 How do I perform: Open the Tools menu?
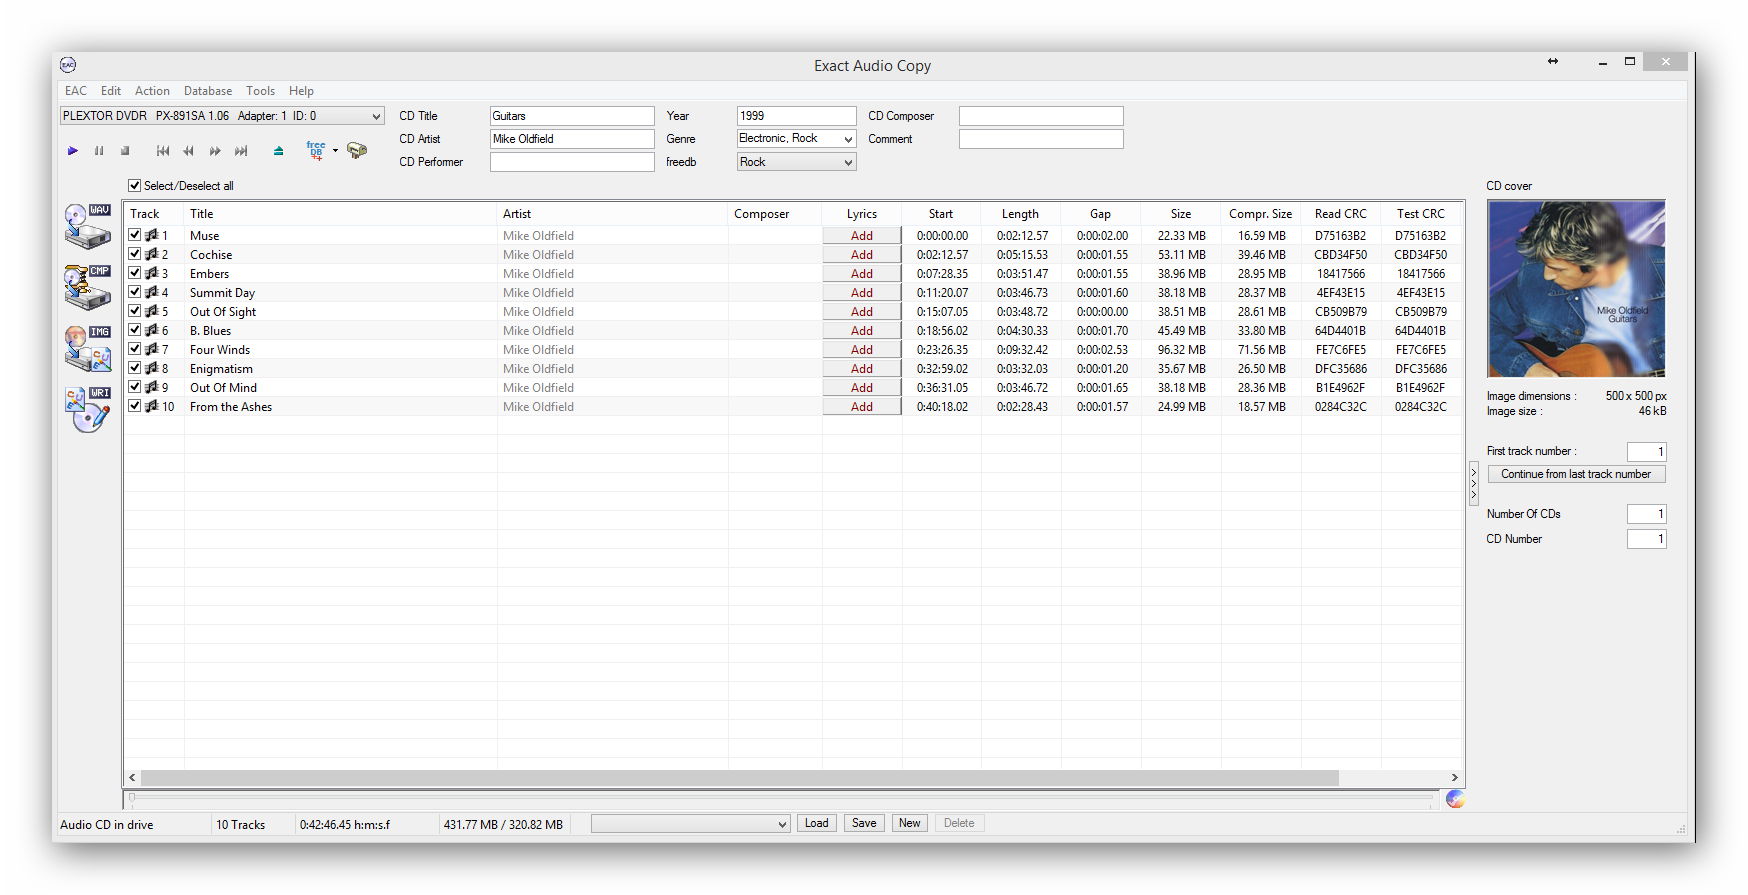[260, 91]
